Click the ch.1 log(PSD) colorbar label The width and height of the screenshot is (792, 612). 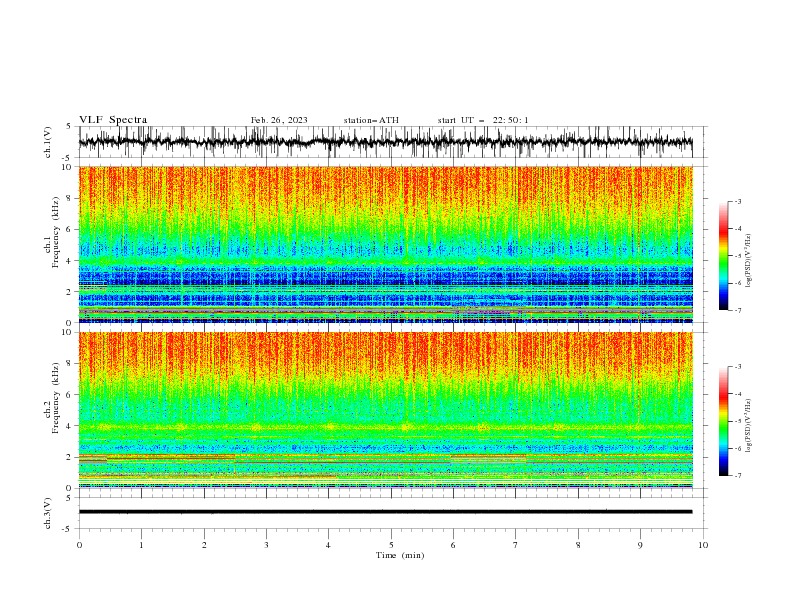pyautogui.click(x=748, y=261)
